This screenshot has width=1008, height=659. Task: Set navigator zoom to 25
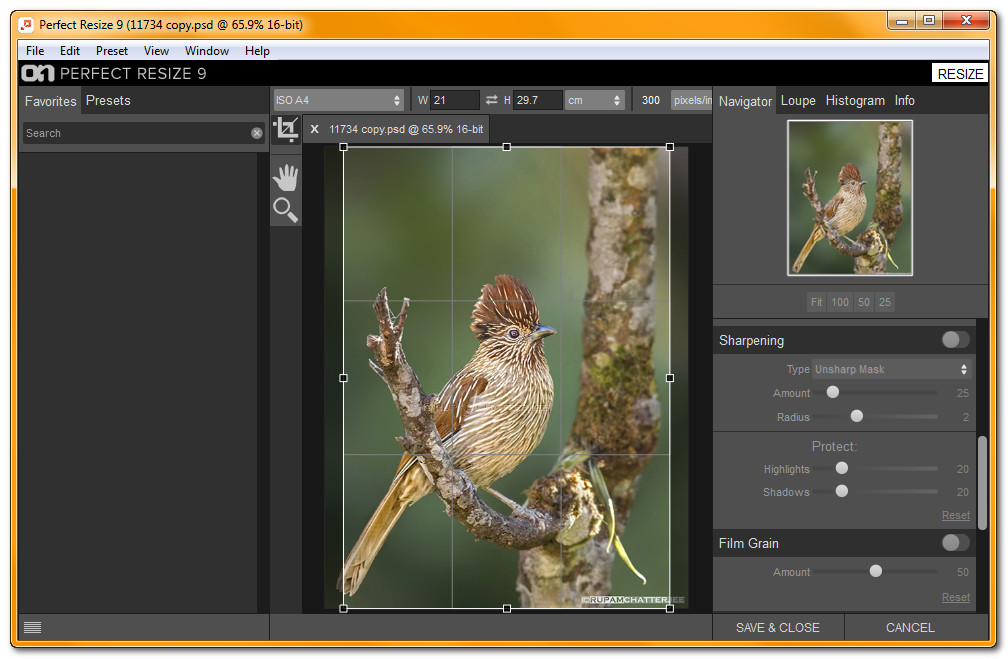tap(885, 302)
